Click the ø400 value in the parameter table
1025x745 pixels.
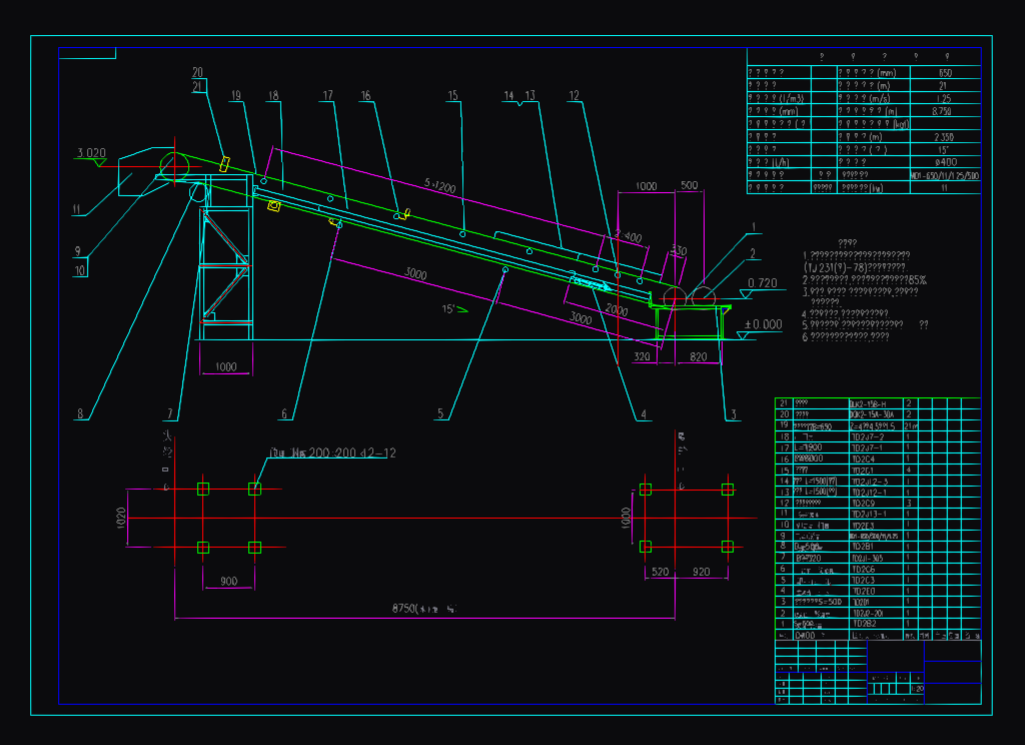[x=945, y=162]
